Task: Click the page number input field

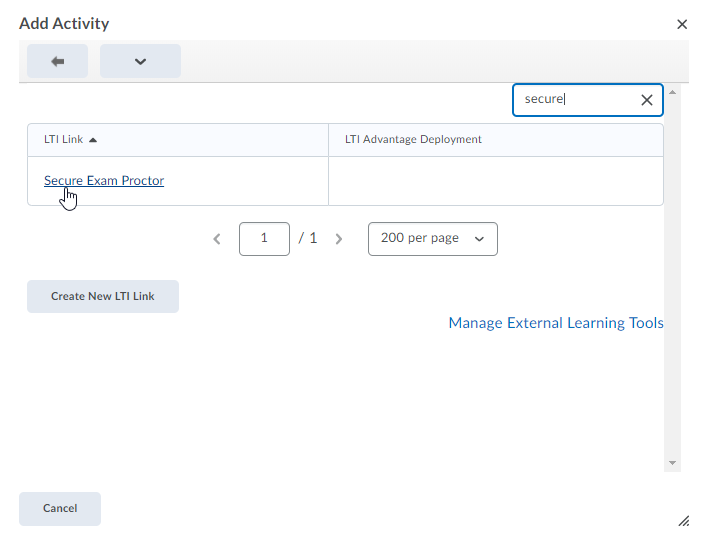Action: click(264, 239)
